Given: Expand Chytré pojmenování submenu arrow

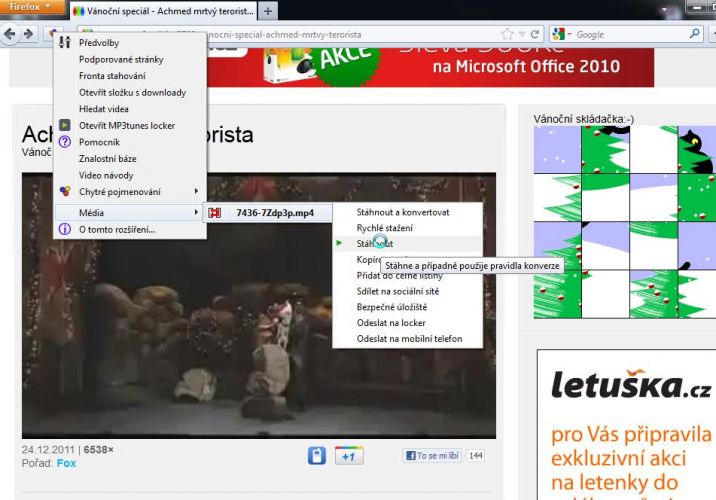Looking at the screenshot, I should coord(196,191).
